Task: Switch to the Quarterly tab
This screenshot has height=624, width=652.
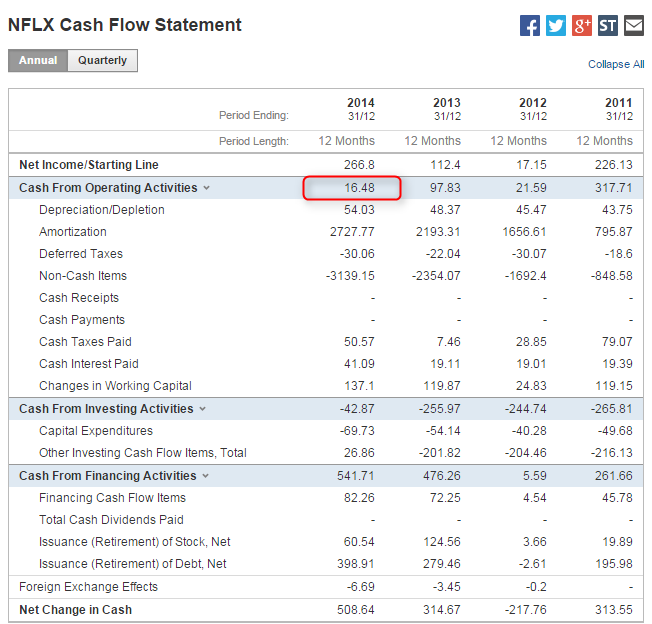Action: pos(102,61)
